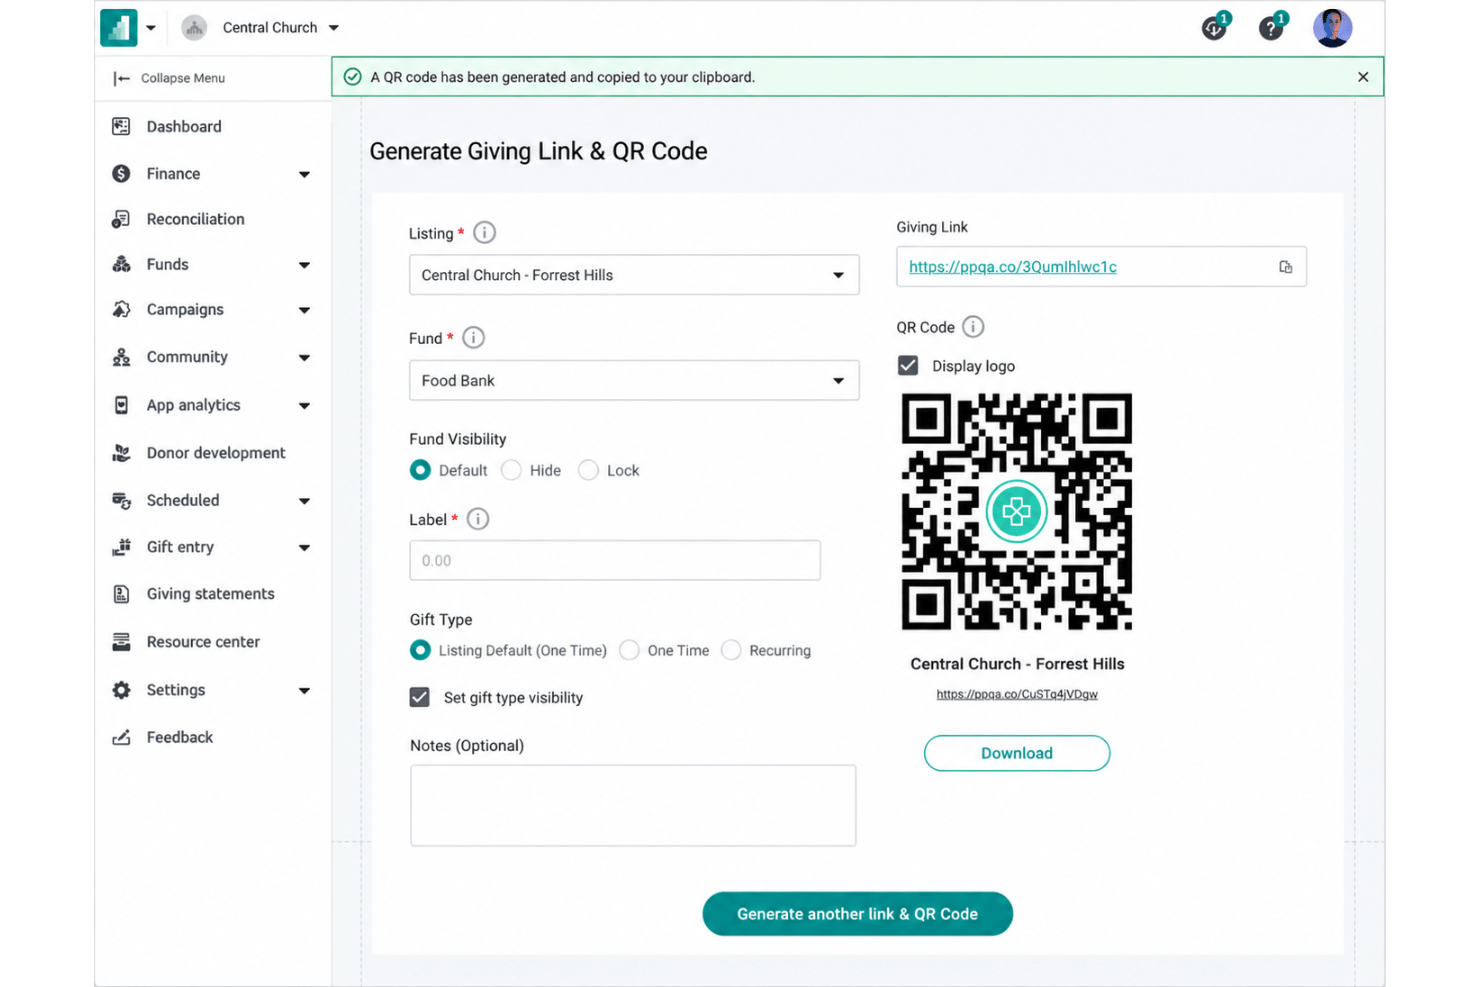Image resolution: width=1480 pixels, height=987 pixels.
Task: Open the giving link ppqa.co/3QumIhlwc1c
Action: tap(1012, 267)
